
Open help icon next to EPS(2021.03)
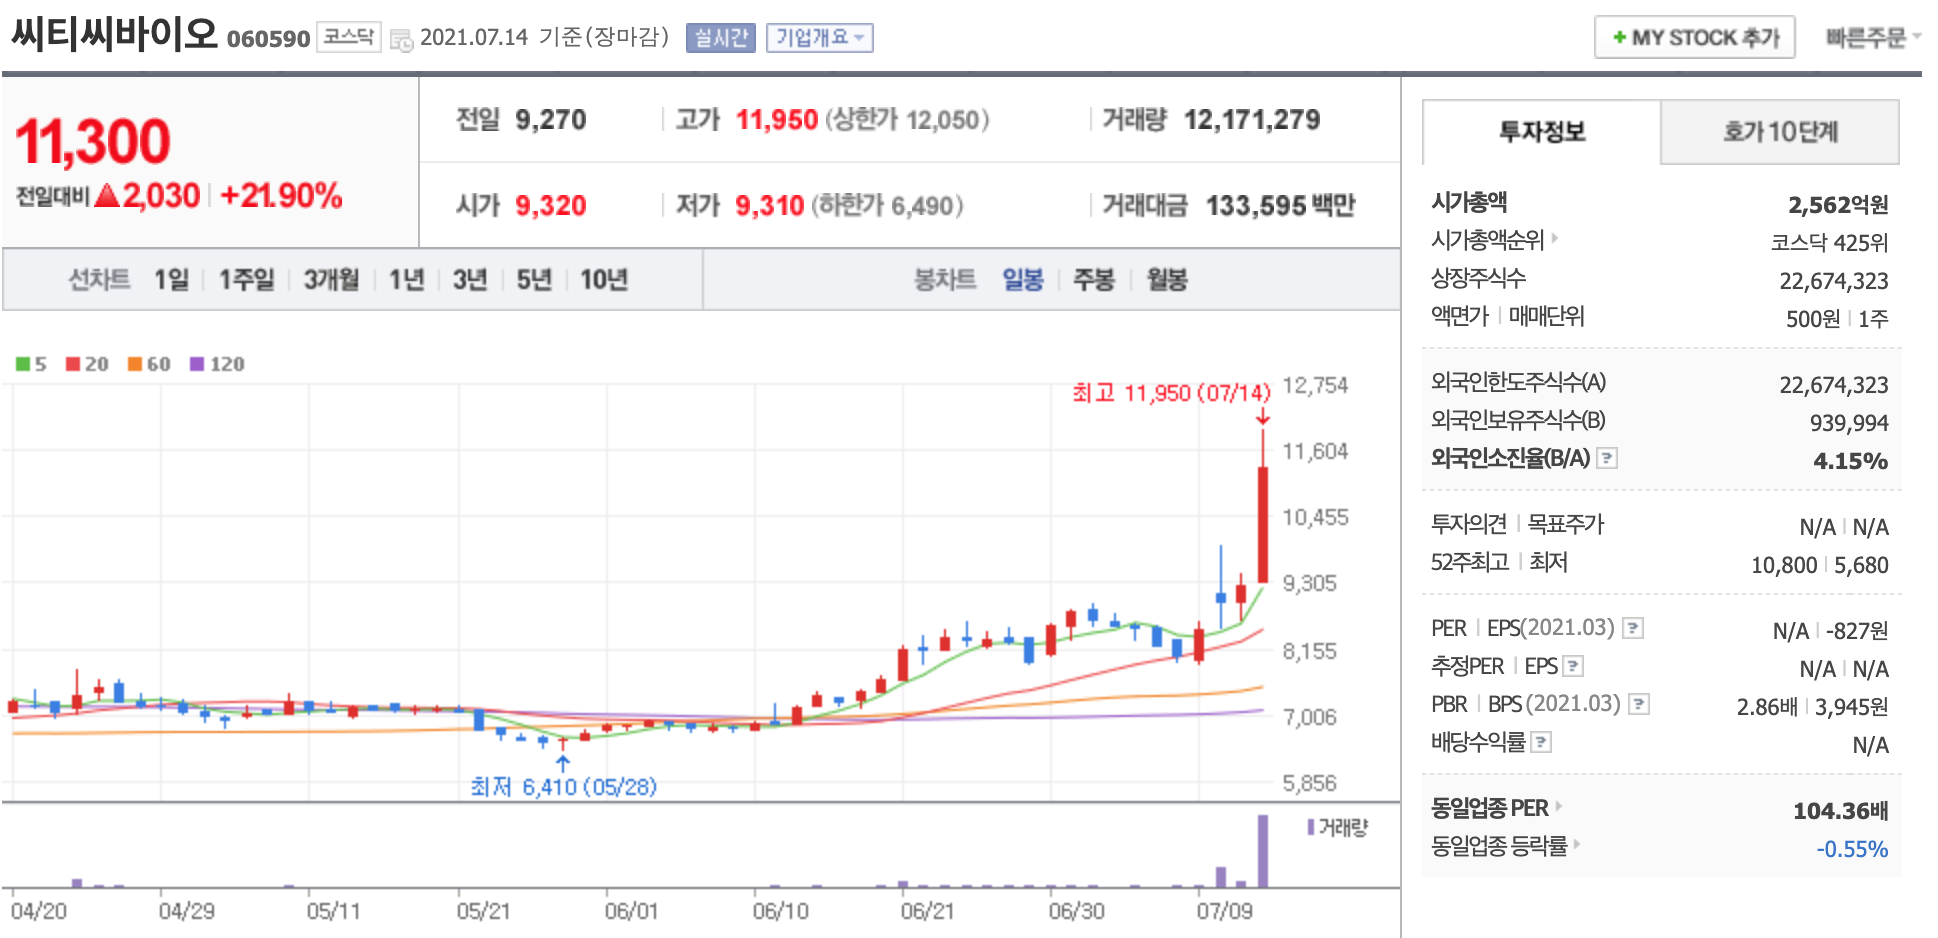click(x=1633, y=628)
